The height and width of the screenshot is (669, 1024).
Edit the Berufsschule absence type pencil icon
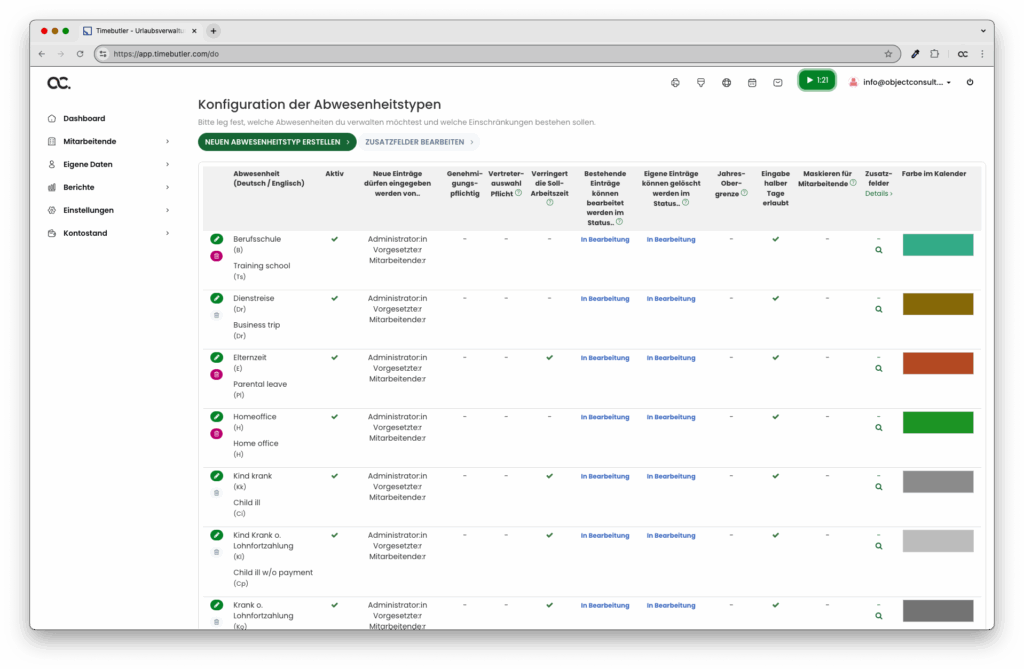(x=216, y=239)
